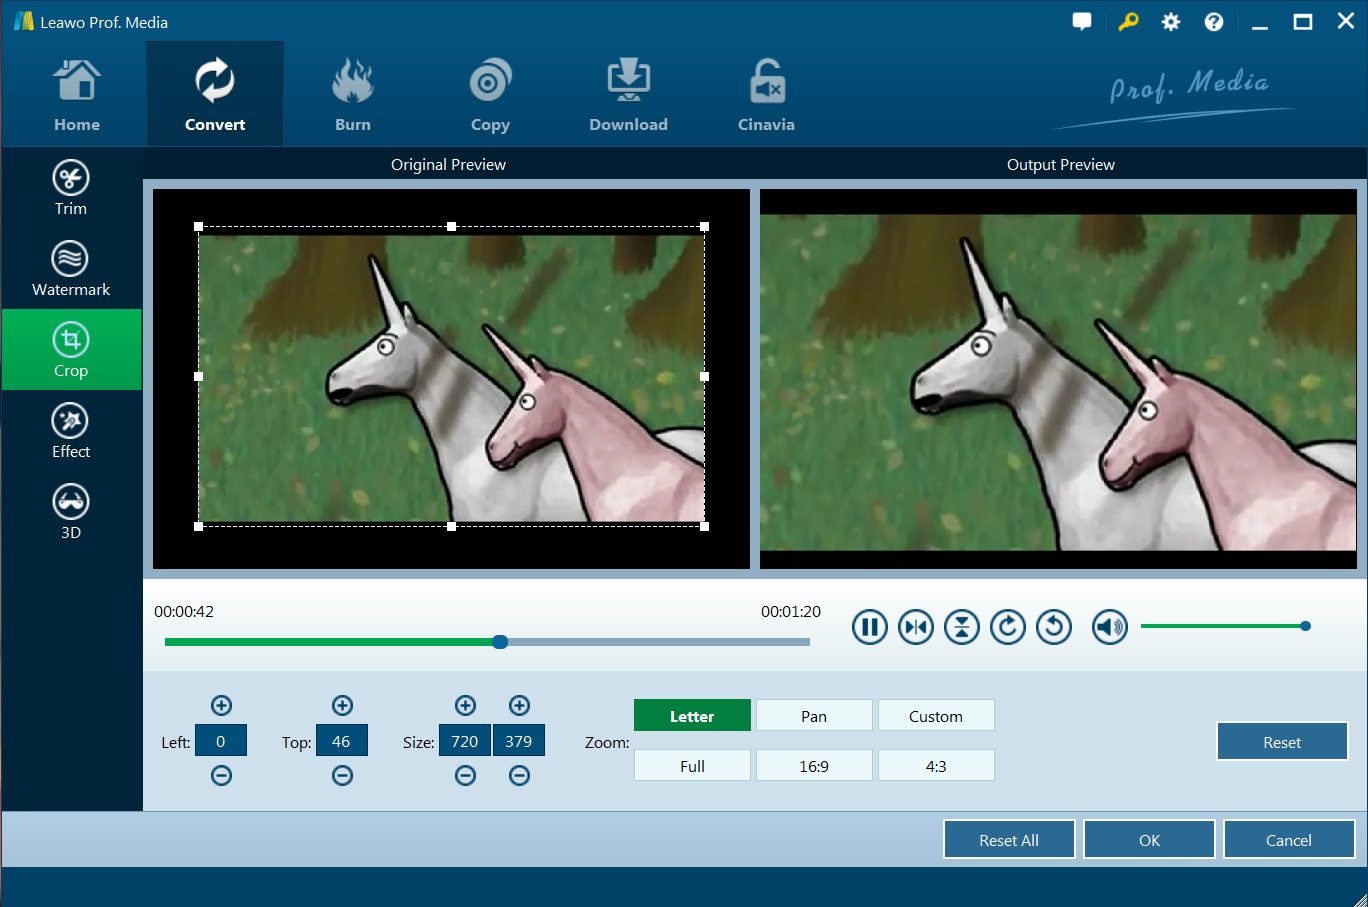Flip the video horizontally
This screenshot has height=907, width=1368.
tap(915, 627)
